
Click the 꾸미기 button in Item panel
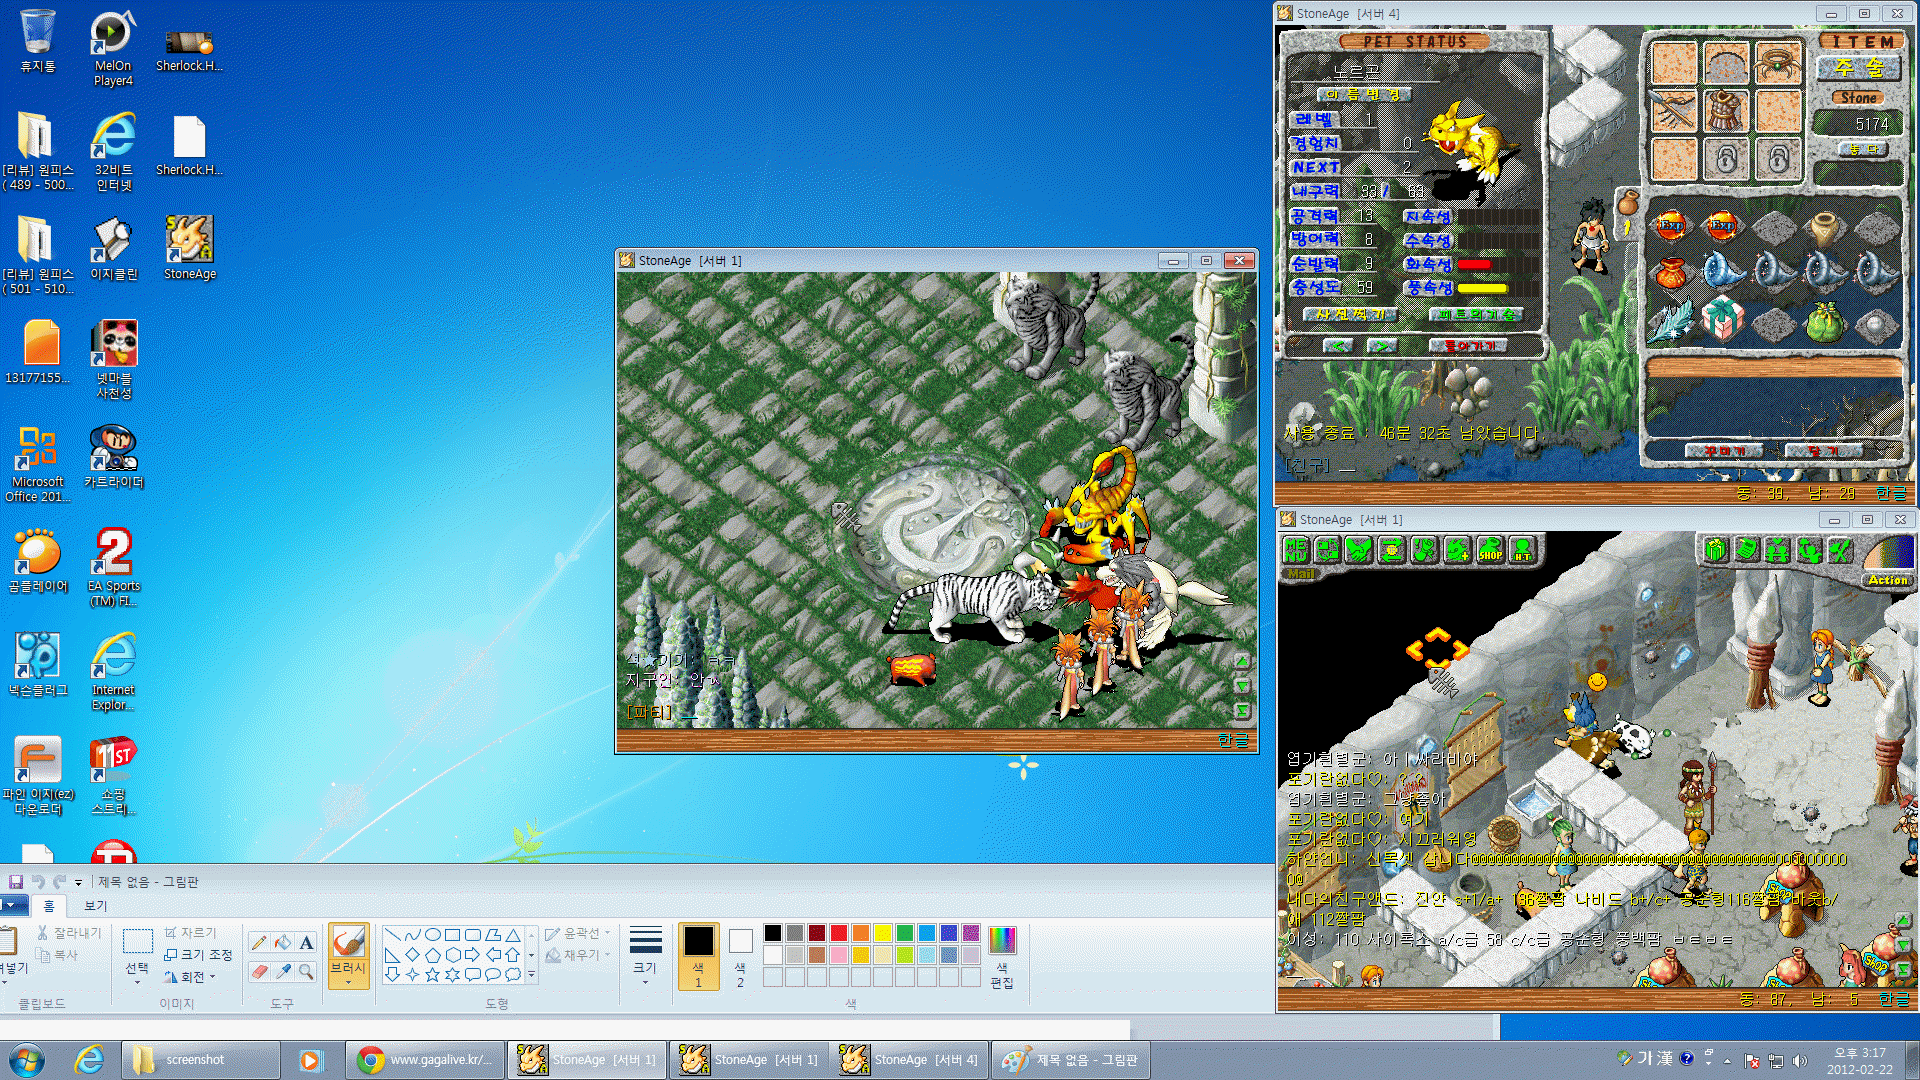[x=1724, y=451]
